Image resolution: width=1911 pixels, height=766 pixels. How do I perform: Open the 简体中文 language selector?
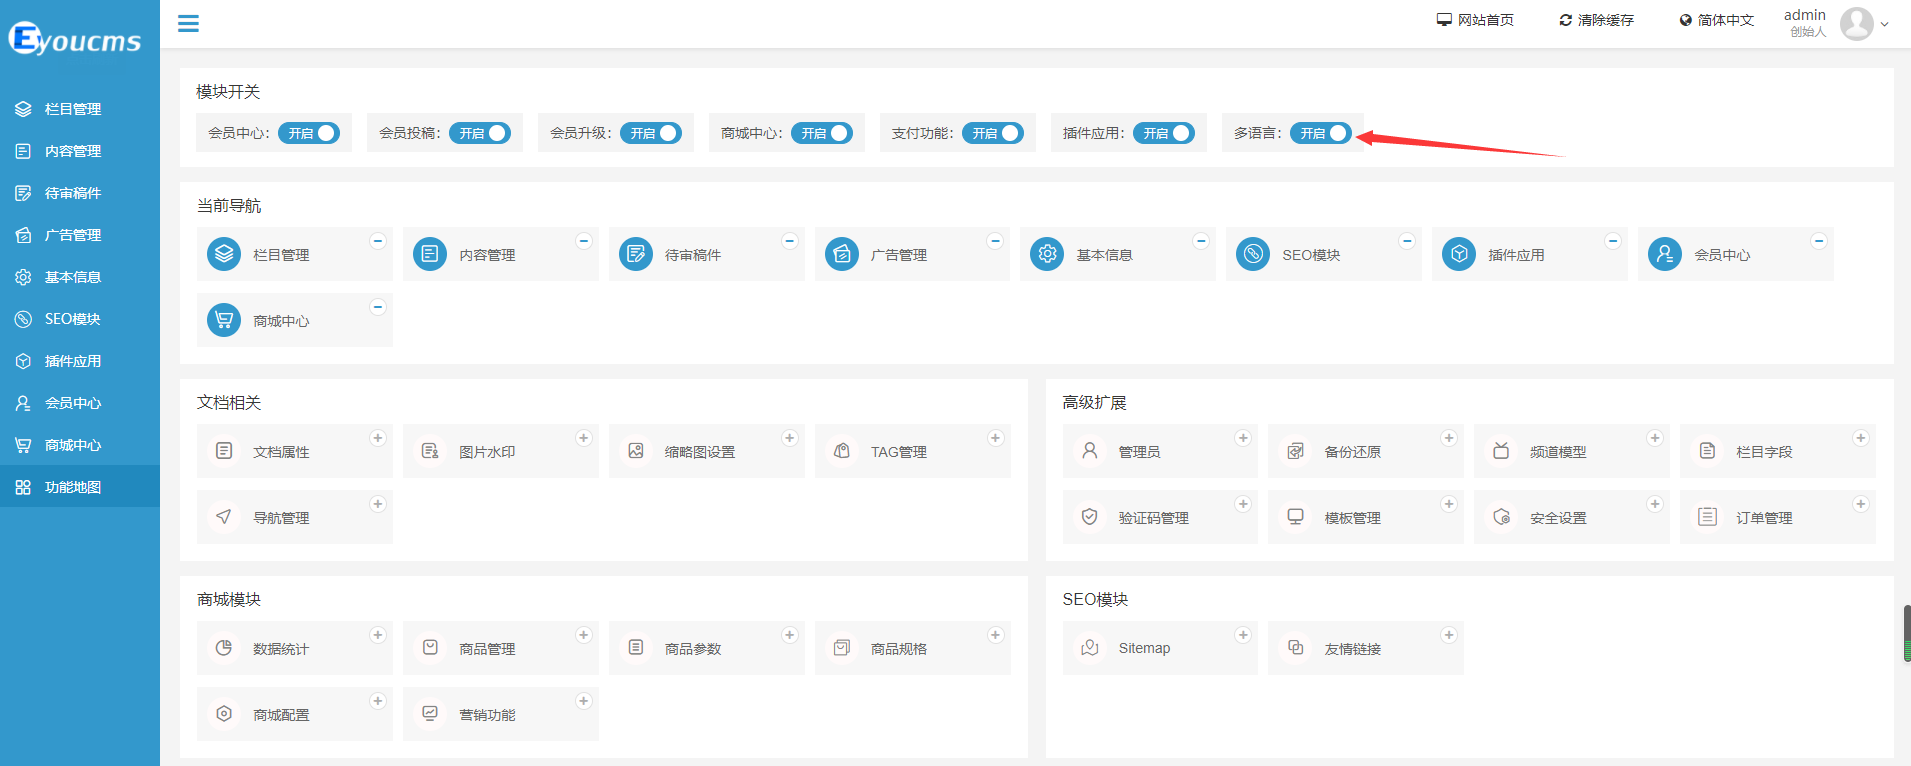[x=1716, y=20]
